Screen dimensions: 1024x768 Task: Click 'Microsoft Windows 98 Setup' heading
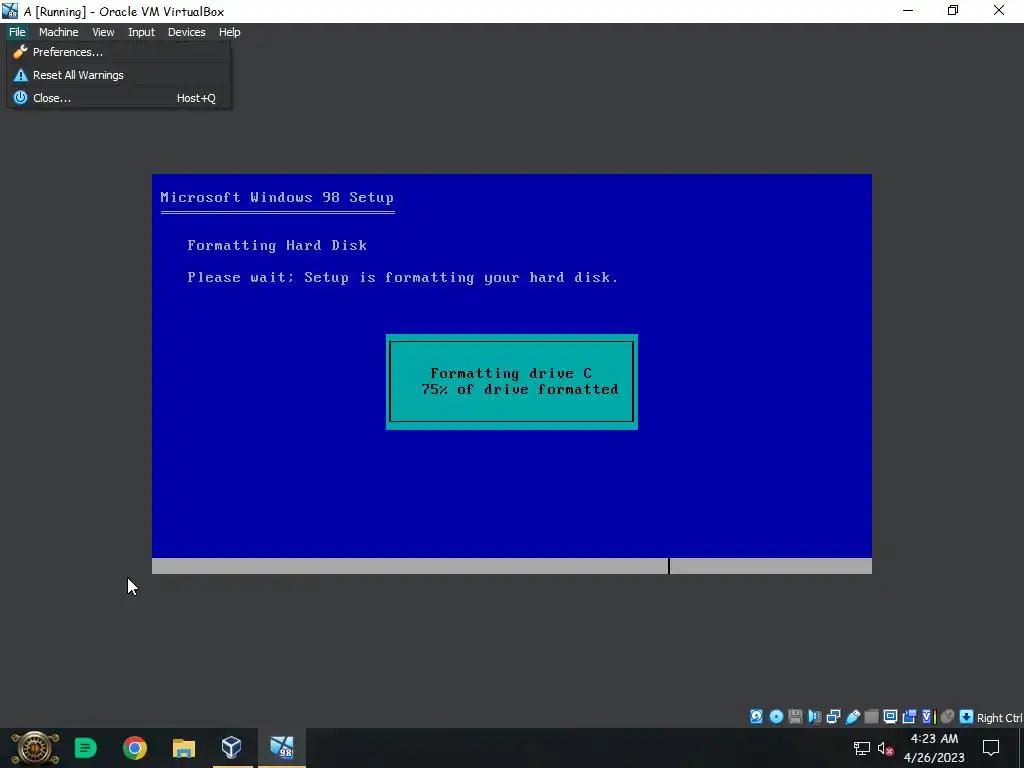(277, 197)
